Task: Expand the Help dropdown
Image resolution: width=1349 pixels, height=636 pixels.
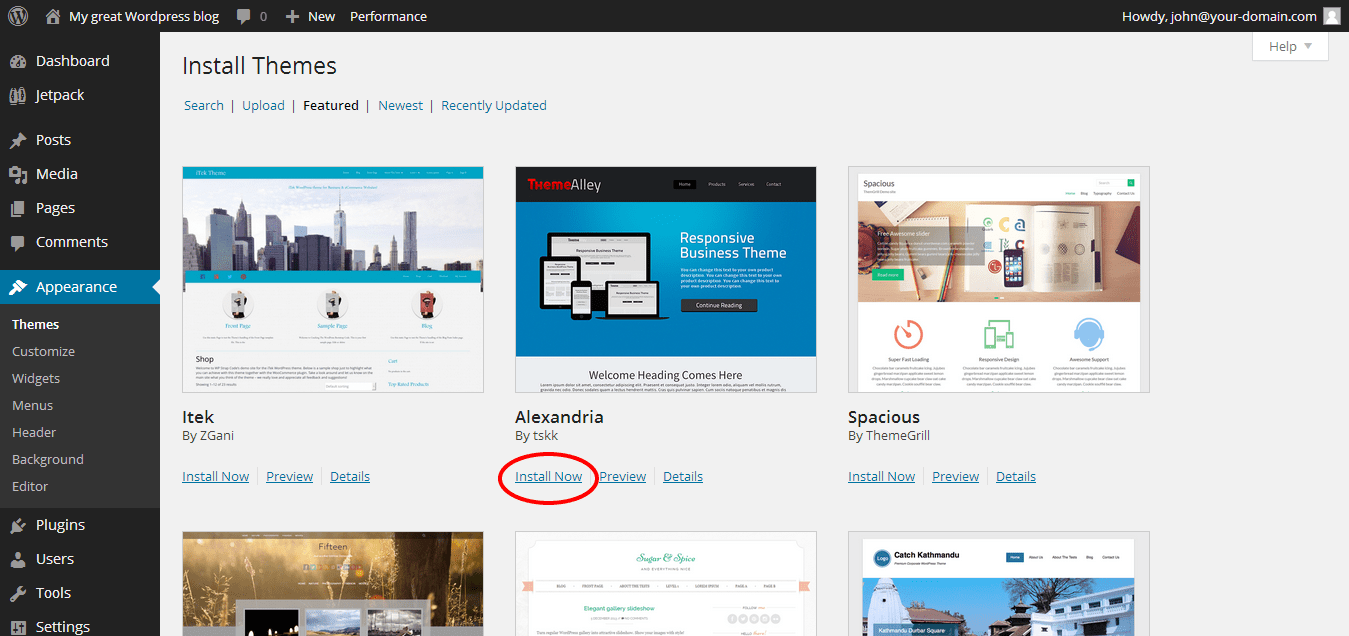Action: click(x=1290, y=46)
